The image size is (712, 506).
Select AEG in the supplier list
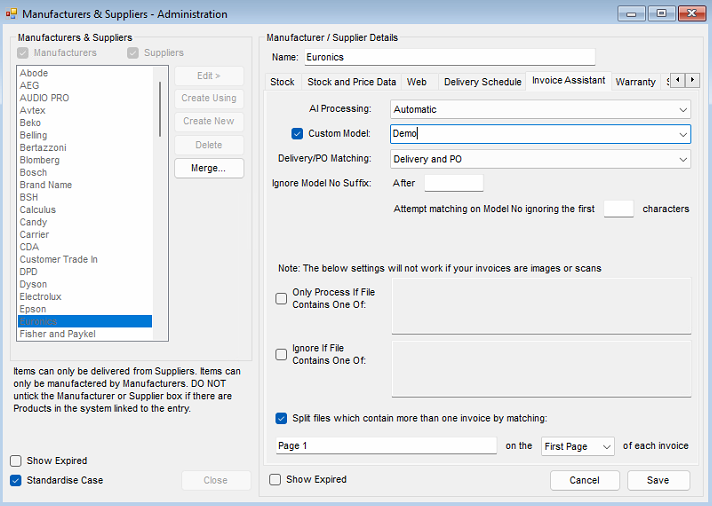pyautogui.click(x=85, y=85)
